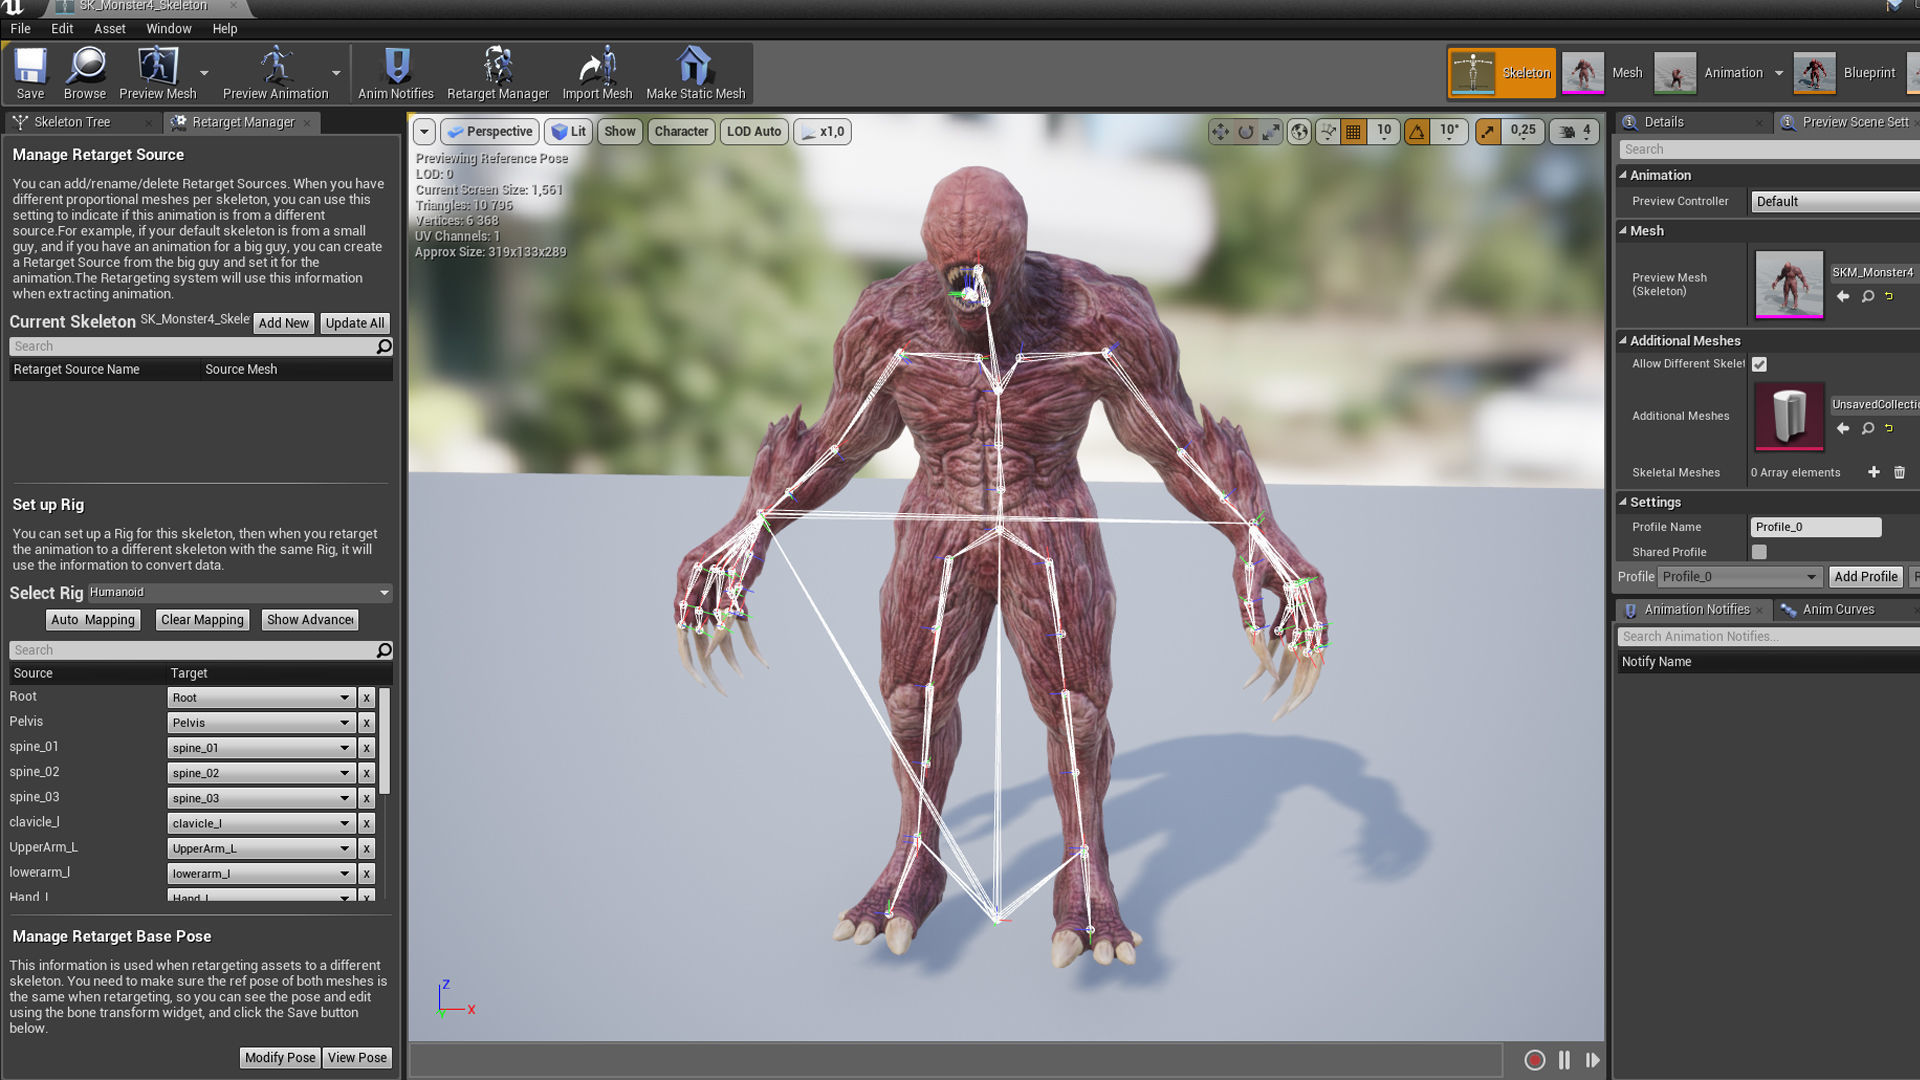
Task: Open clavicle_l target bone dropdown
Action: [261, 824]
